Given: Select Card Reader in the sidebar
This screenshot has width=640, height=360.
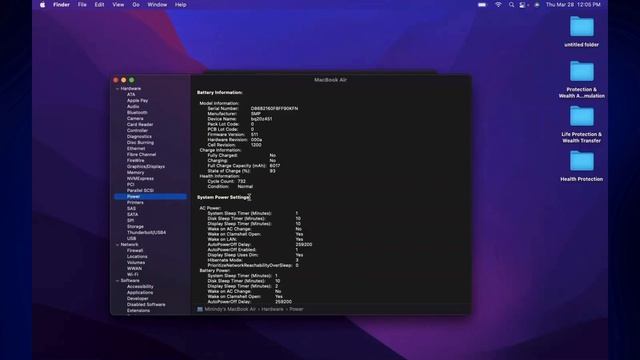Looking at the screenshot, I should [x=140, y=124].
